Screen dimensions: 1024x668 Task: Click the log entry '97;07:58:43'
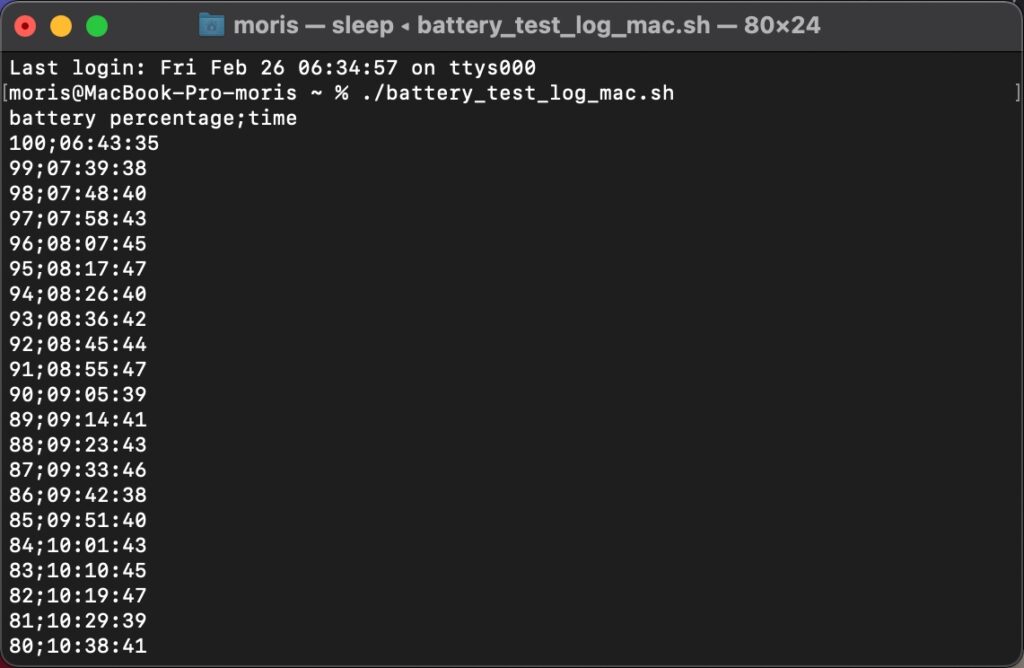(x=78, y=219)
